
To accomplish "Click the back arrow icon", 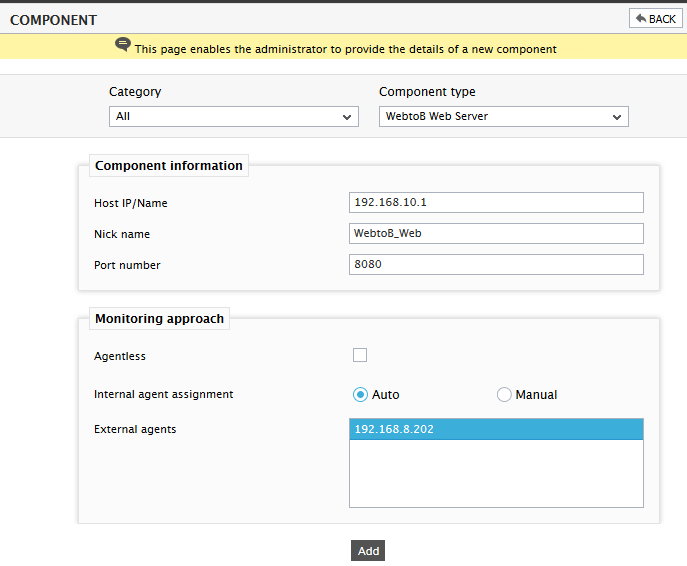I will 641,18.
